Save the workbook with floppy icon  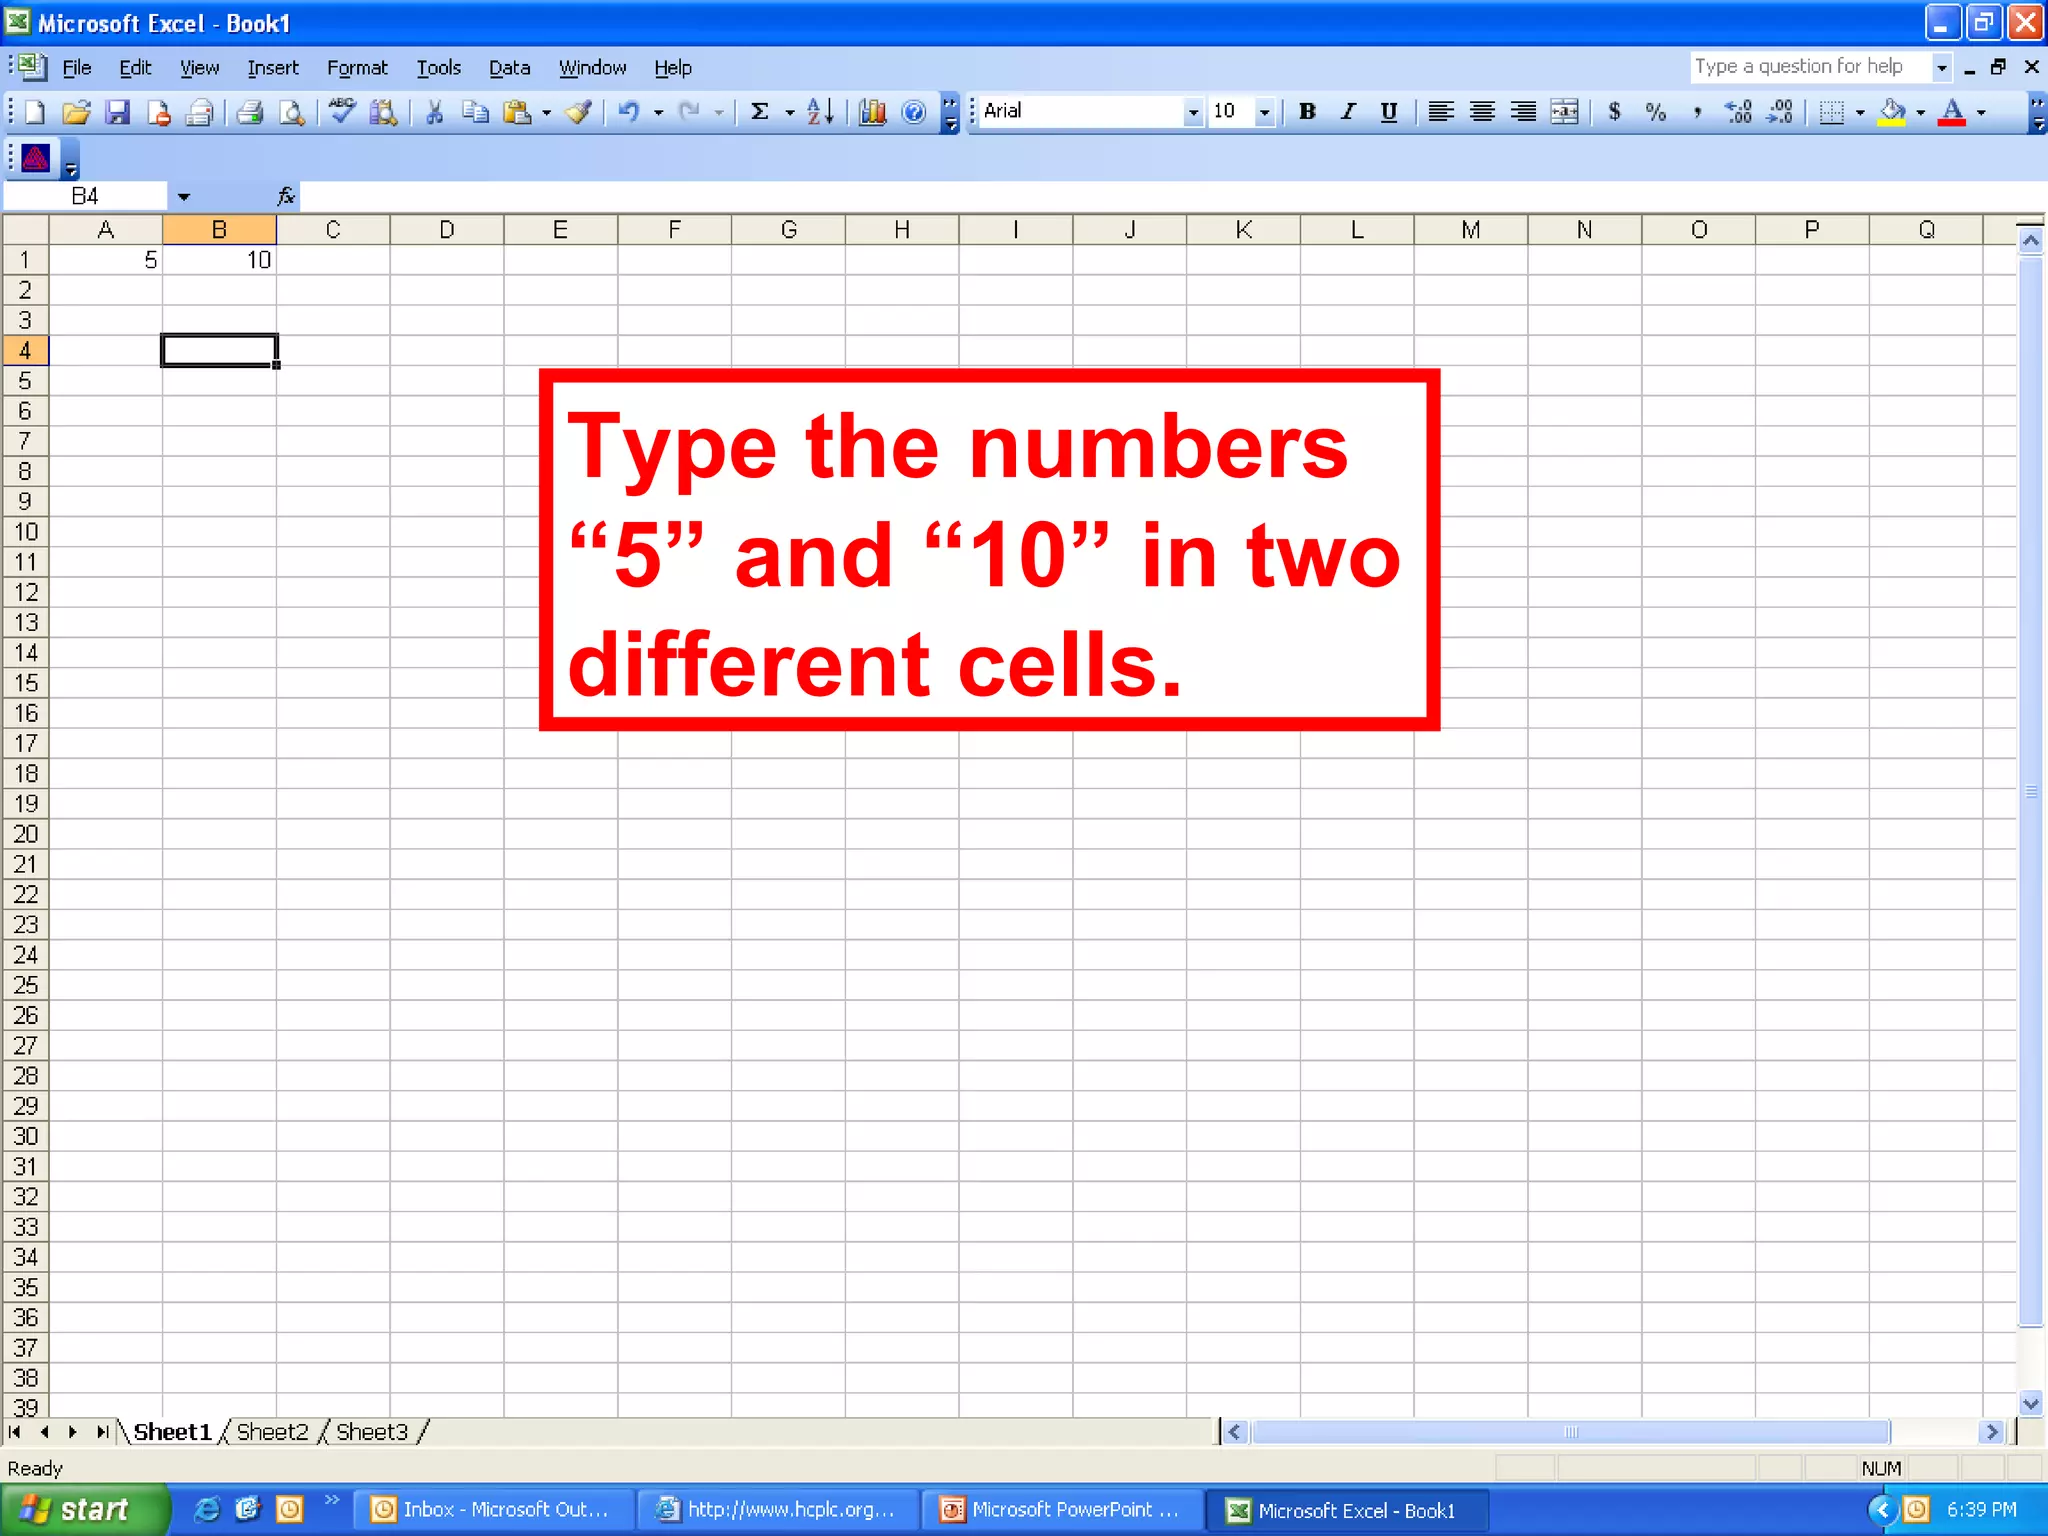click(118, 112)
